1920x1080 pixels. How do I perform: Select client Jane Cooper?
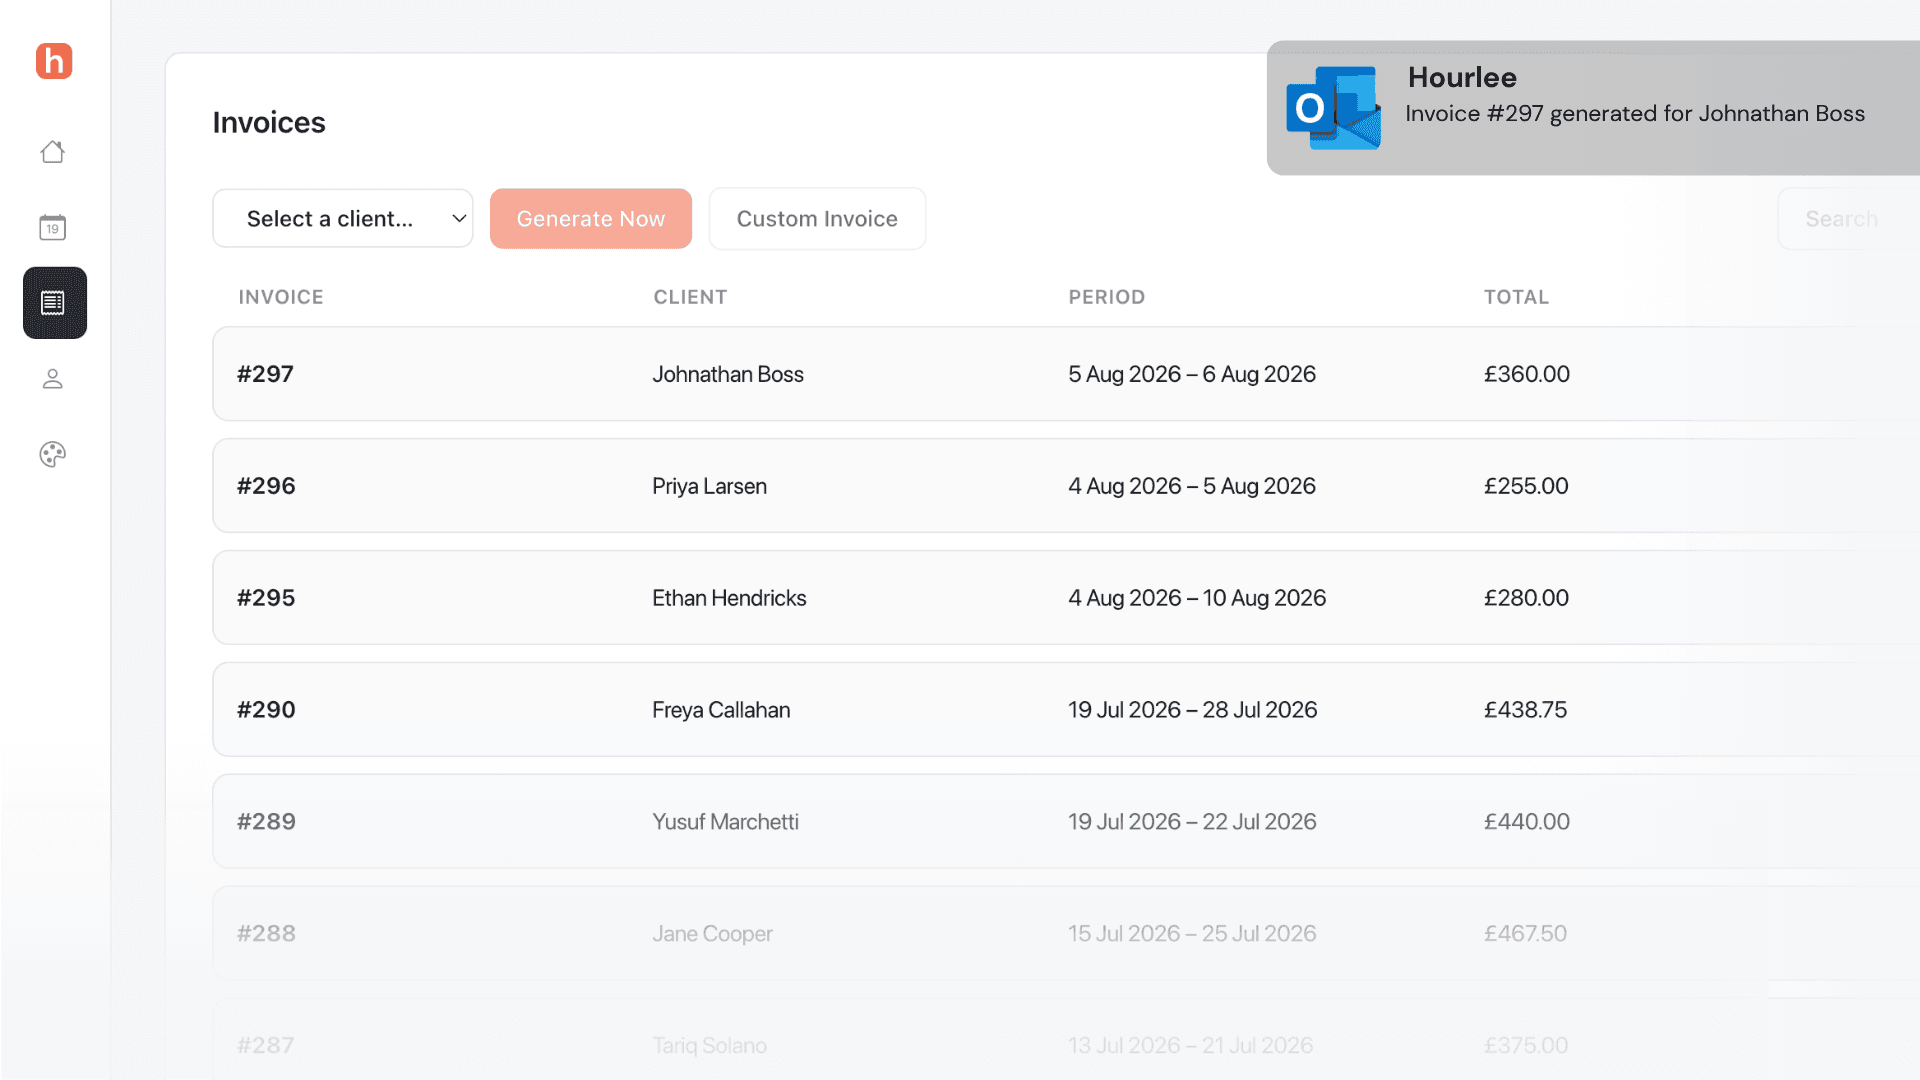712,934
